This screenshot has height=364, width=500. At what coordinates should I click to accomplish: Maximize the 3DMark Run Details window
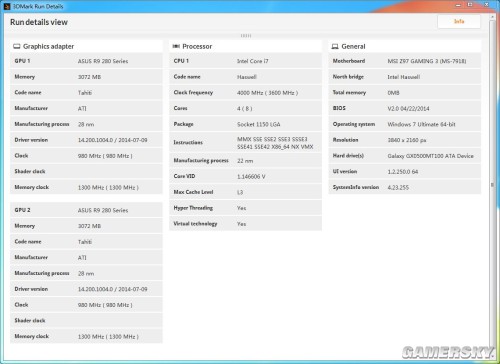pos(470,5)
